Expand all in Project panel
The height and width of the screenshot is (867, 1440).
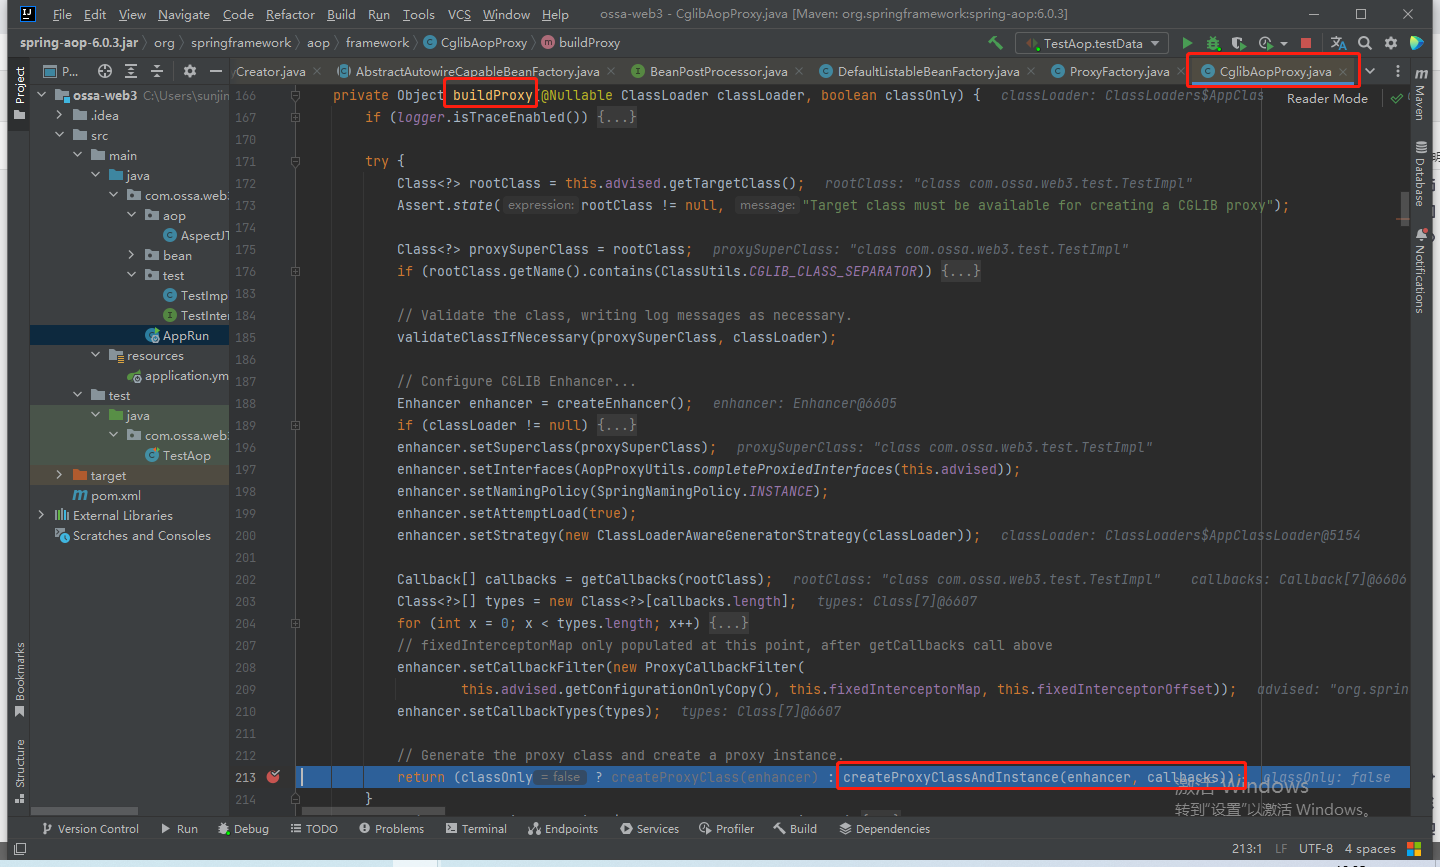pos(131,71)
